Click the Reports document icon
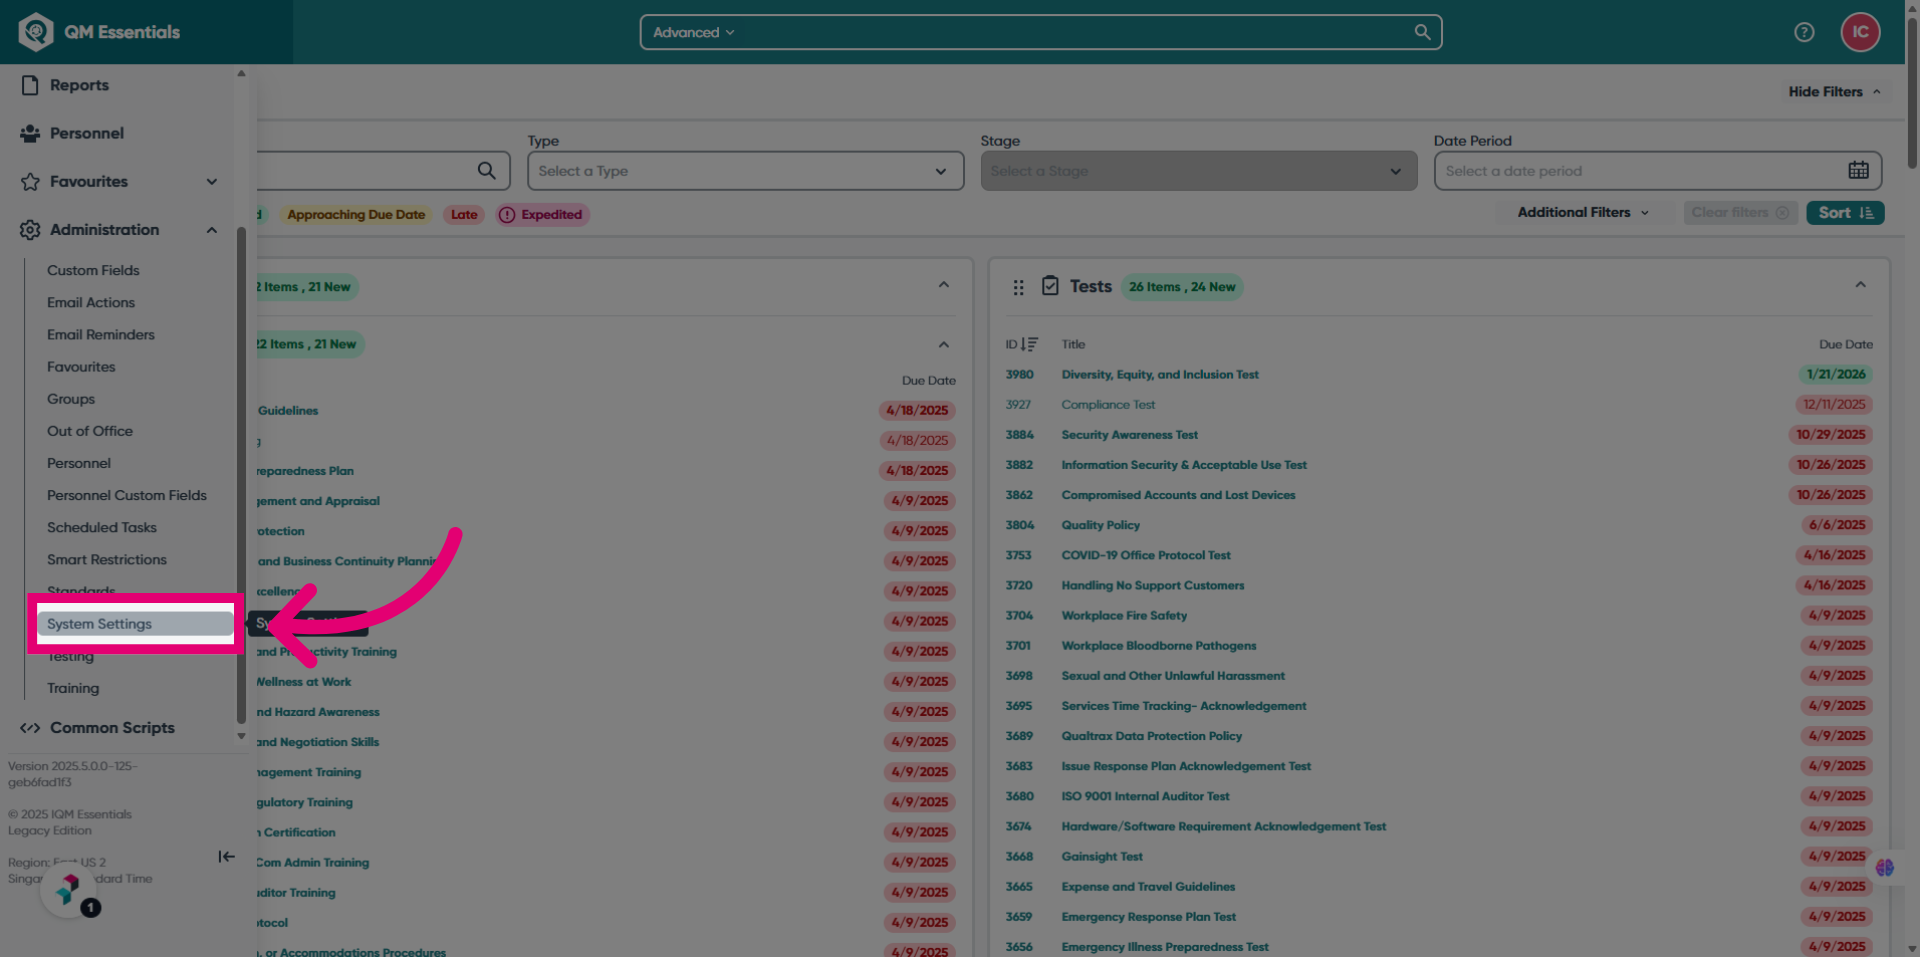The image size is (1920, 957). (30, 85)
